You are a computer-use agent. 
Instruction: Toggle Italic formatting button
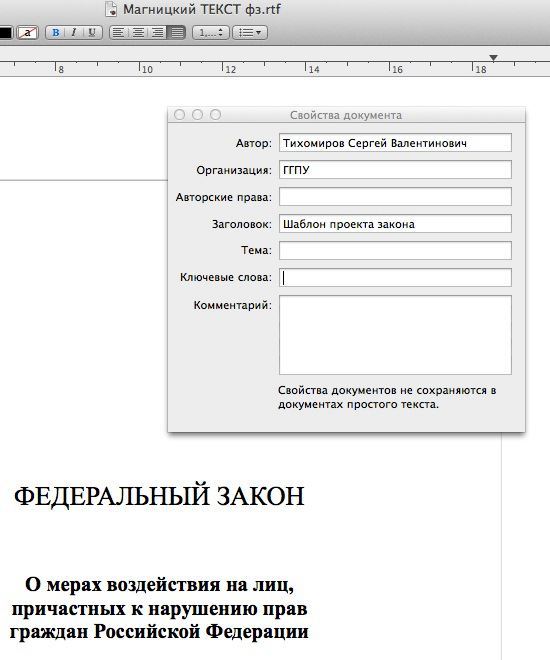74,32
